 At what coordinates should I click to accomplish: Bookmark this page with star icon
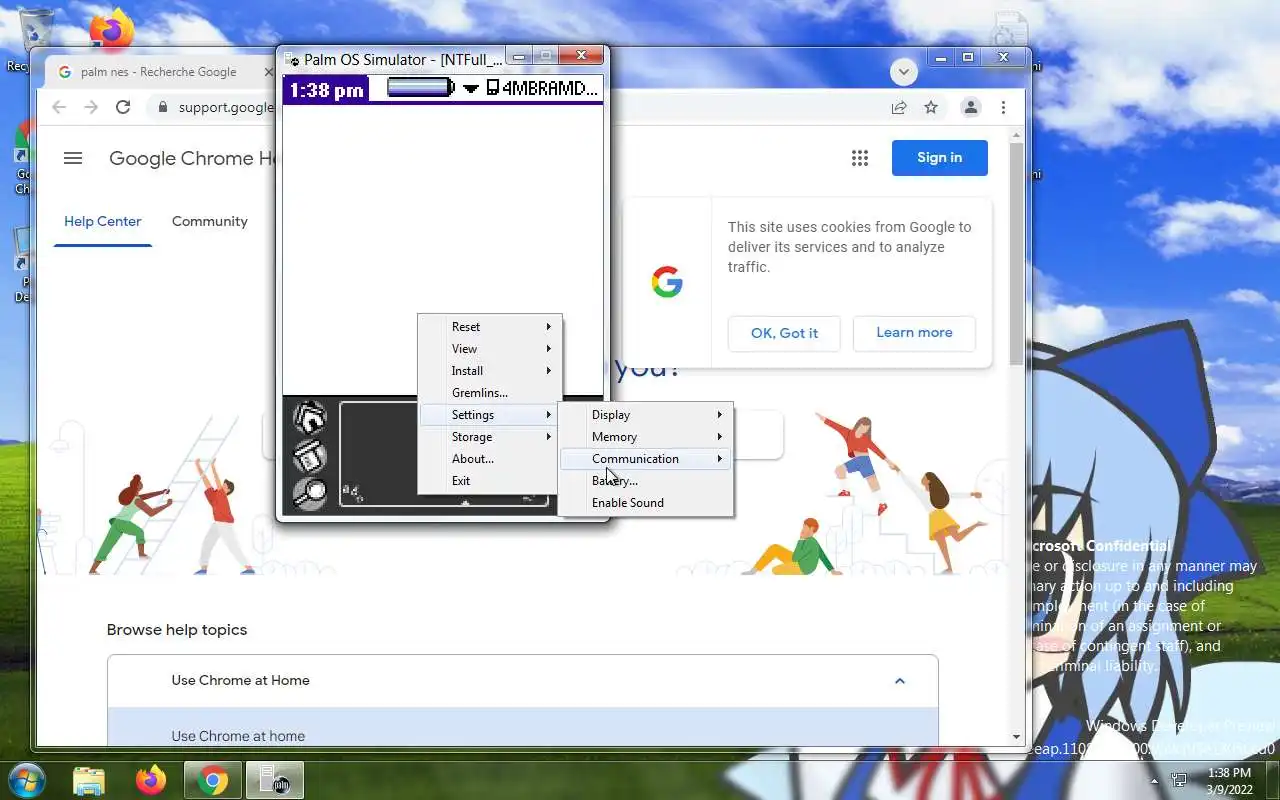(931, 107)
